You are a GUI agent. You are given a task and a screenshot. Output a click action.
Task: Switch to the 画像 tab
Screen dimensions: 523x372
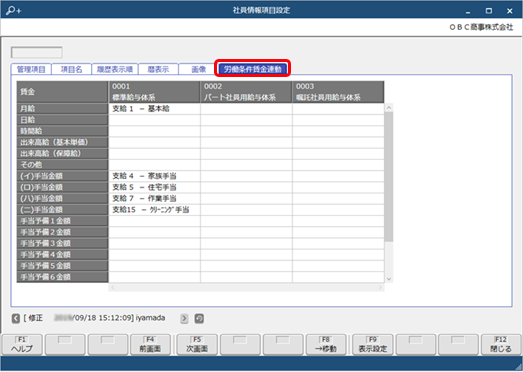point(198,69)
